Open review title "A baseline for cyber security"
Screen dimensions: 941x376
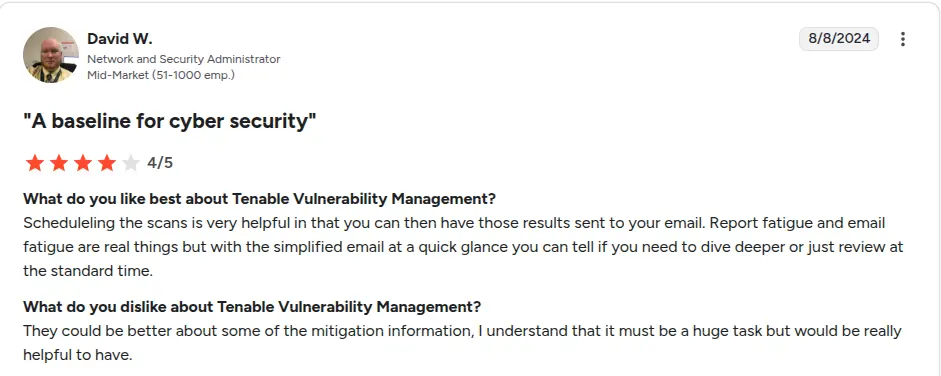(x=169, y=121)
